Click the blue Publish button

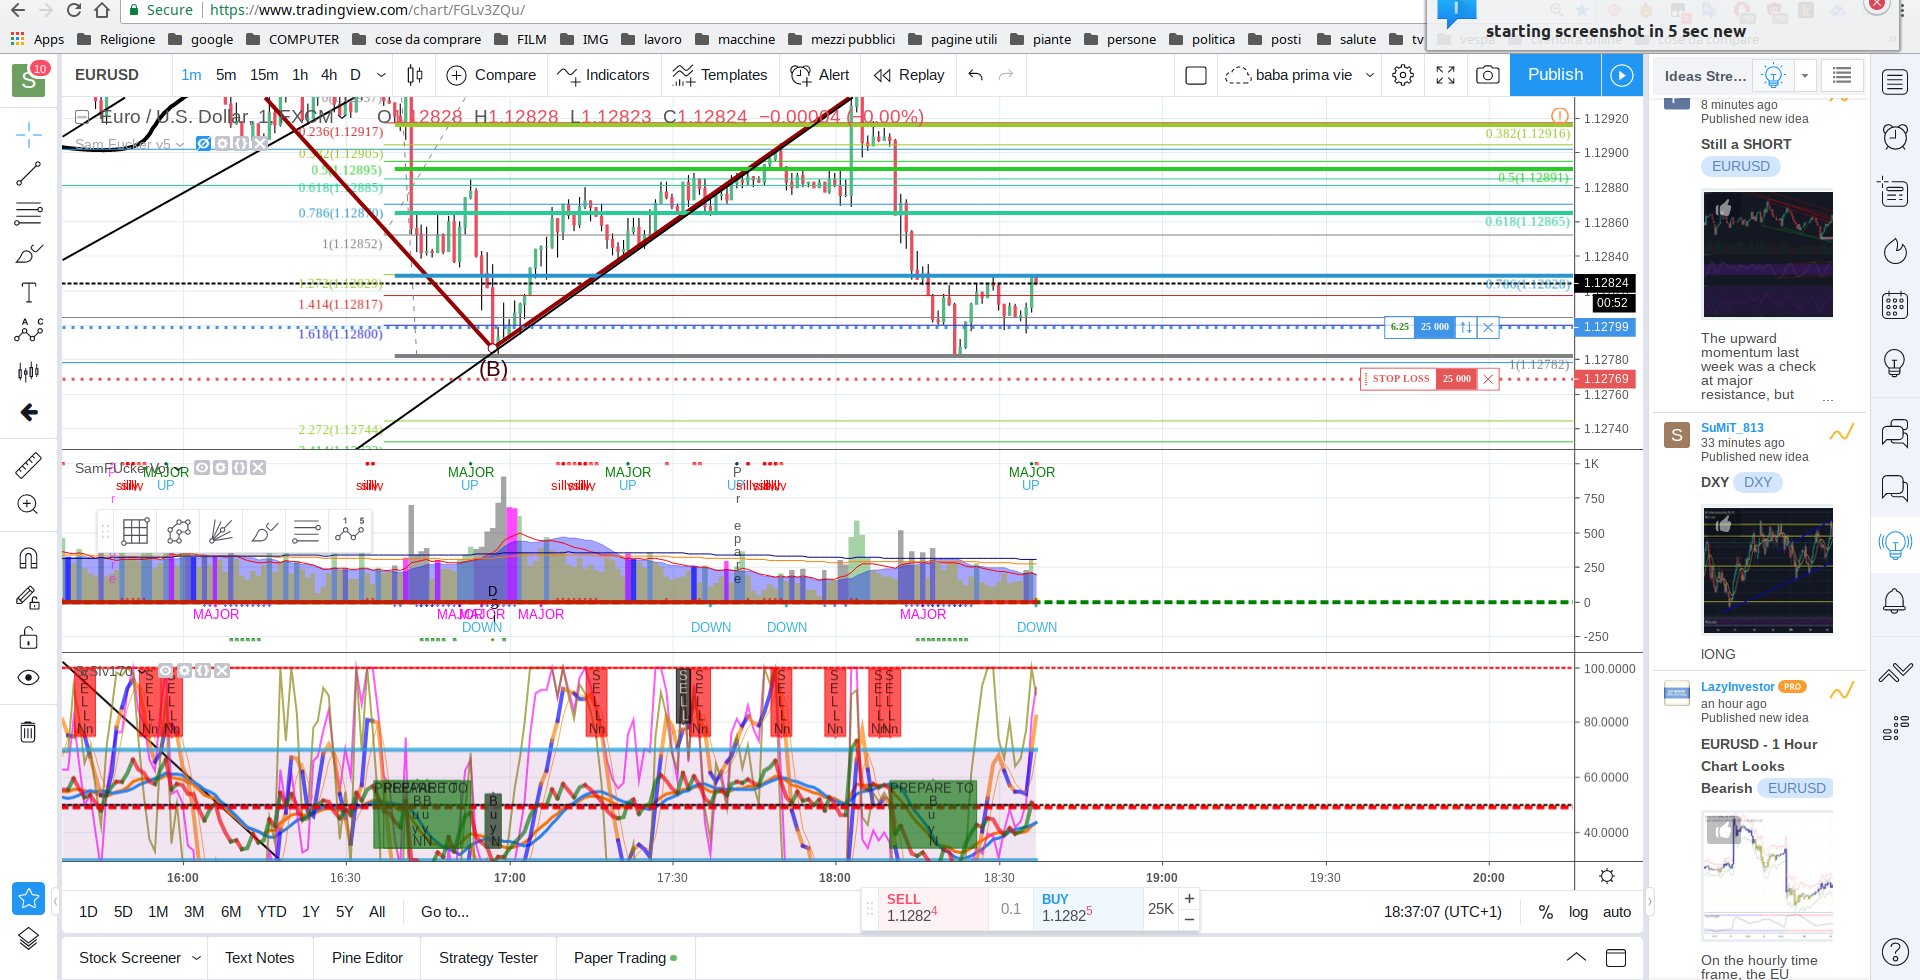coord(1555,75)
